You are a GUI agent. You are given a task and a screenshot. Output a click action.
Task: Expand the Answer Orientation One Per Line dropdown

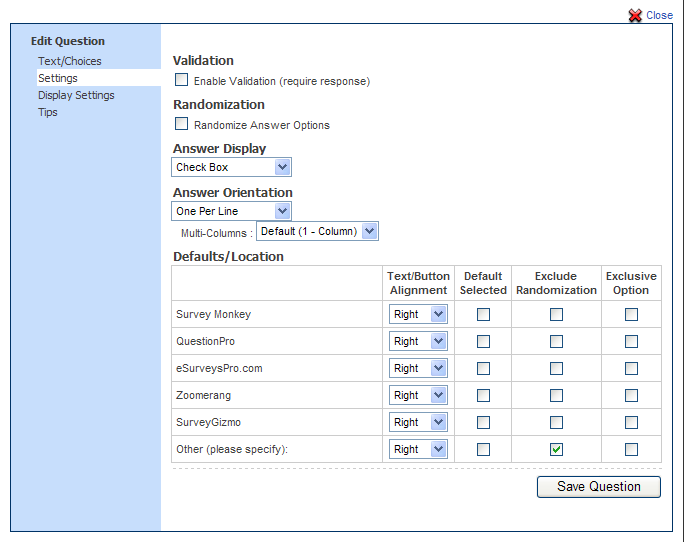click(x=232, y=211)
